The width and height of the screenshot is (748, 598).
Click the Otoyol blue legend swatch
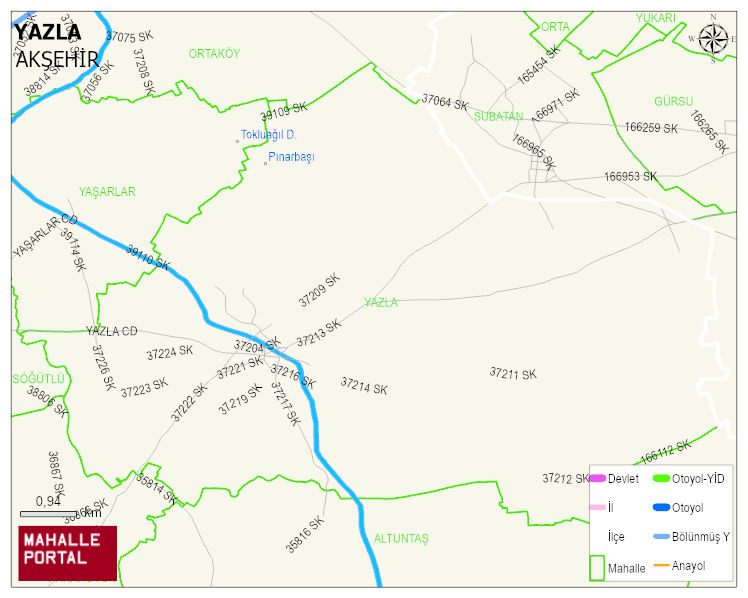tap(661, 507)
